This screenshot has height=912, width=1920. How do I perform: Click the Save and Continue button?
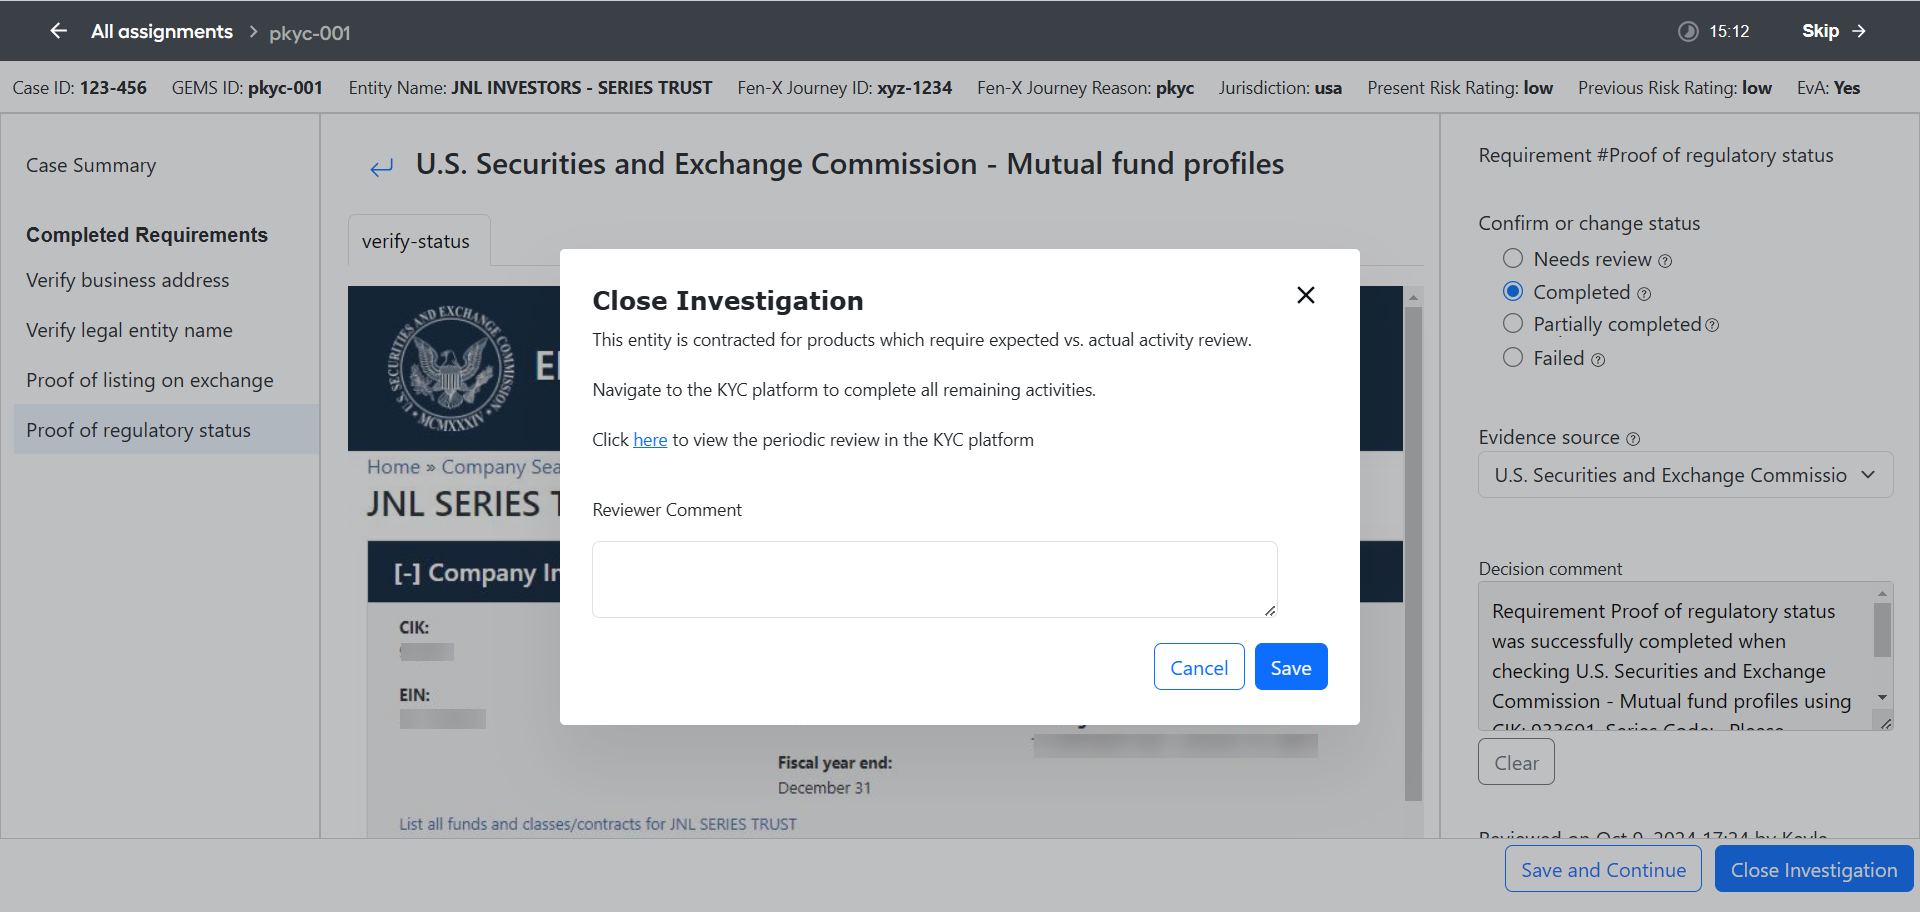click(x=1603, y=870)
